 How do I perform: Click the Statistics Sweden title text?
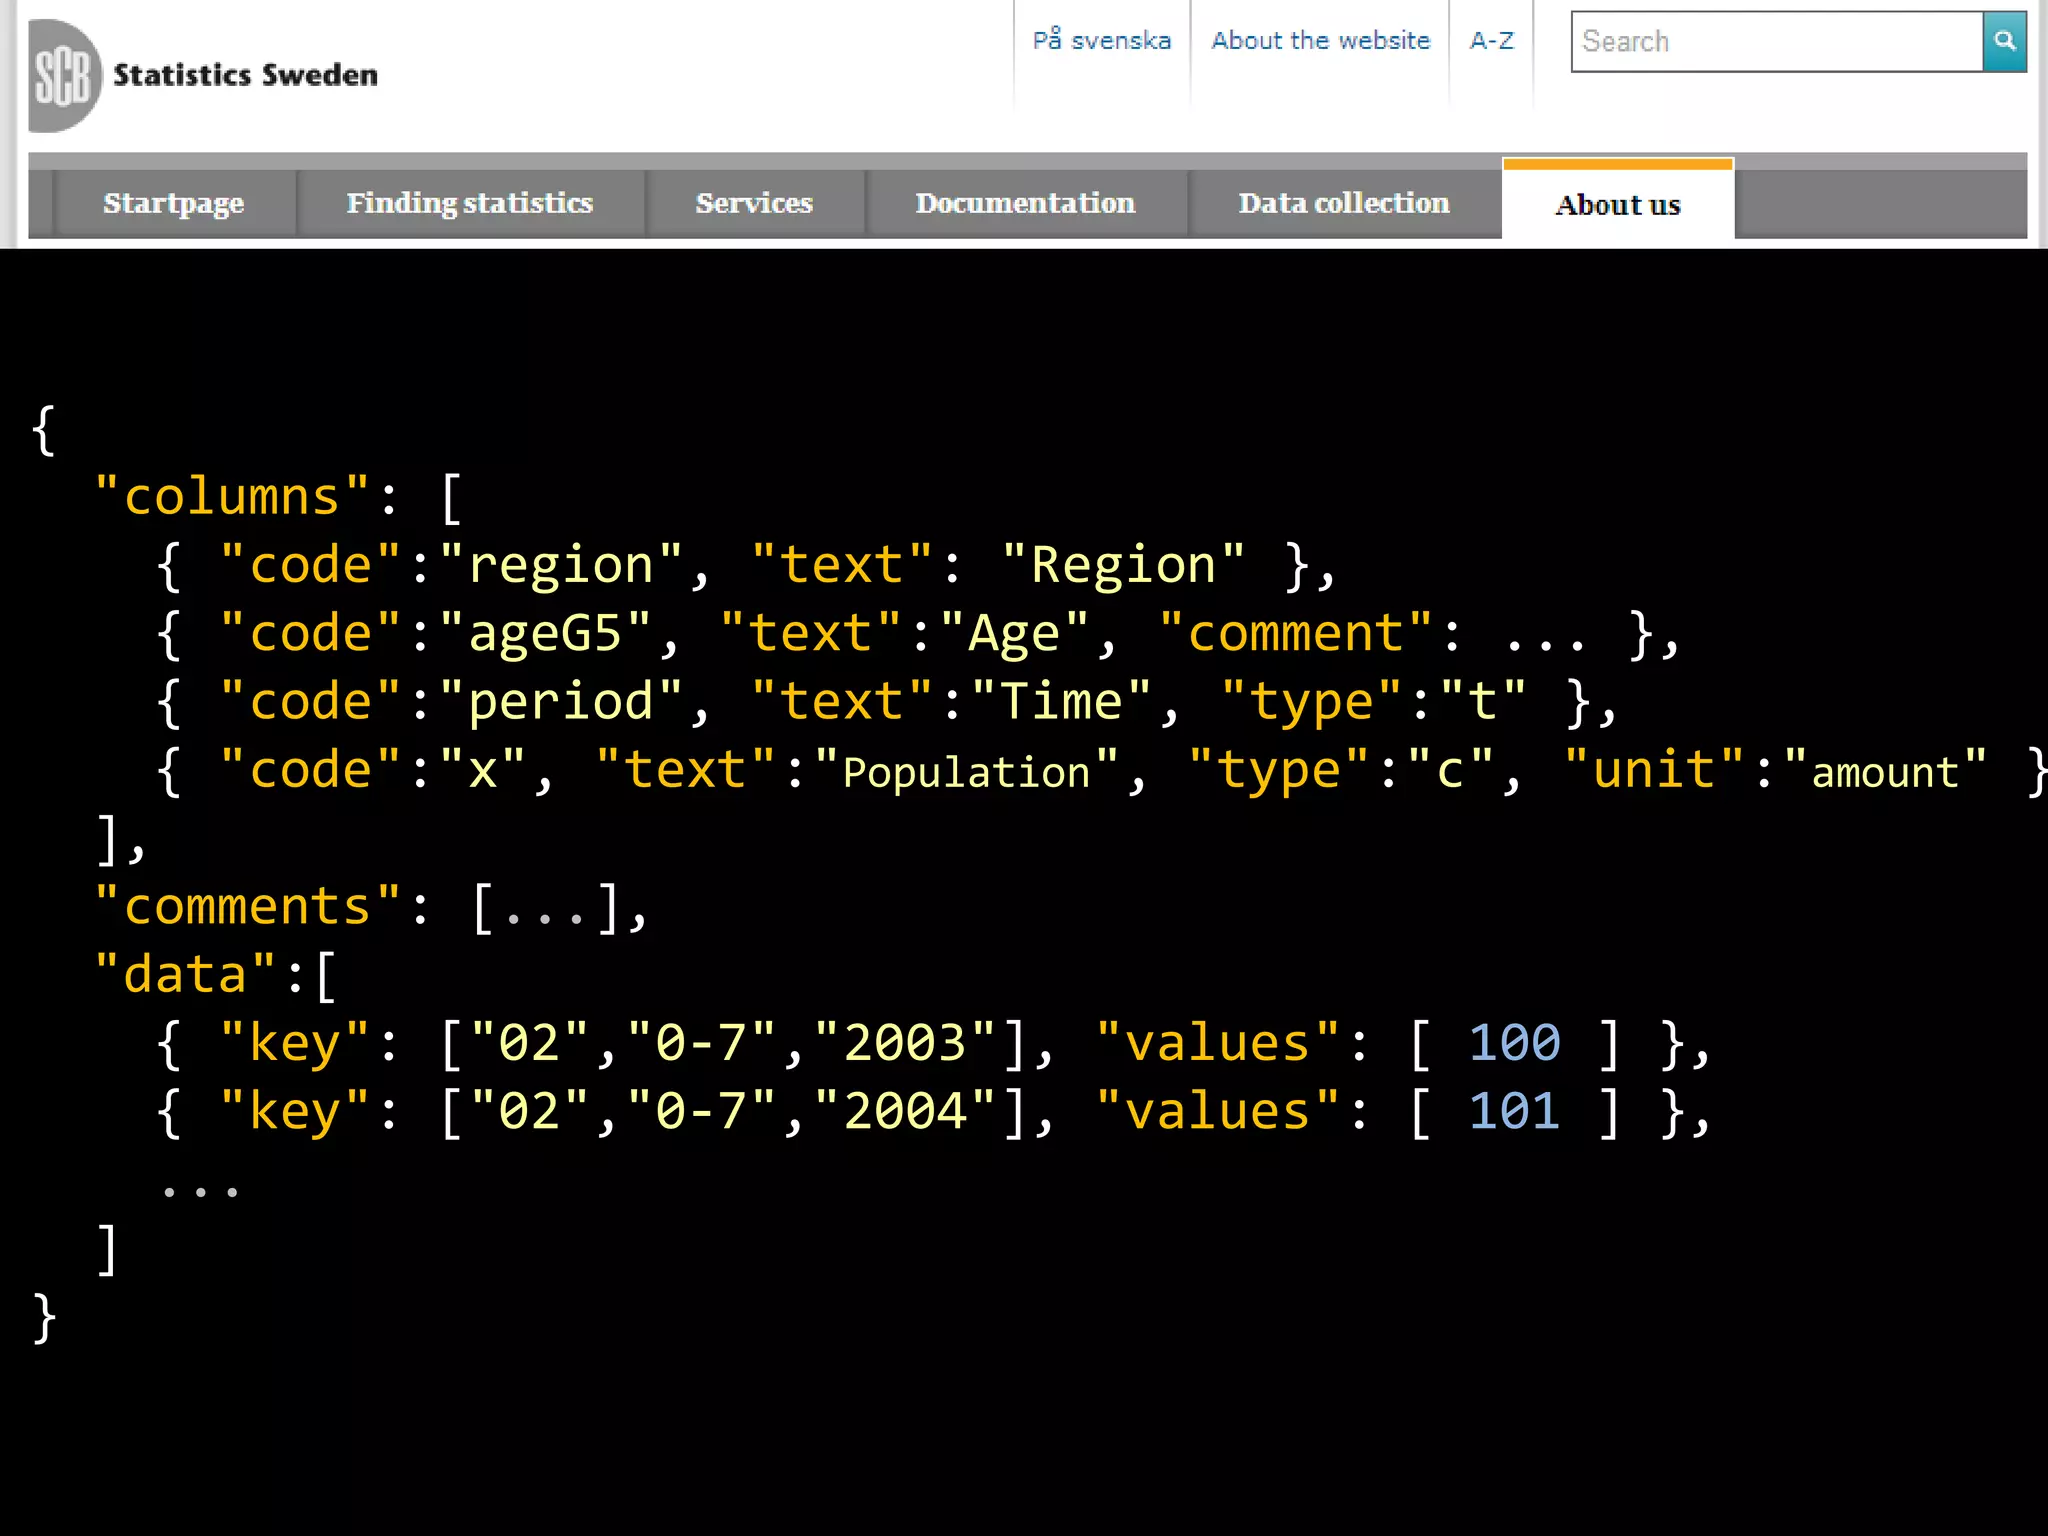click(x=245, y=75)
